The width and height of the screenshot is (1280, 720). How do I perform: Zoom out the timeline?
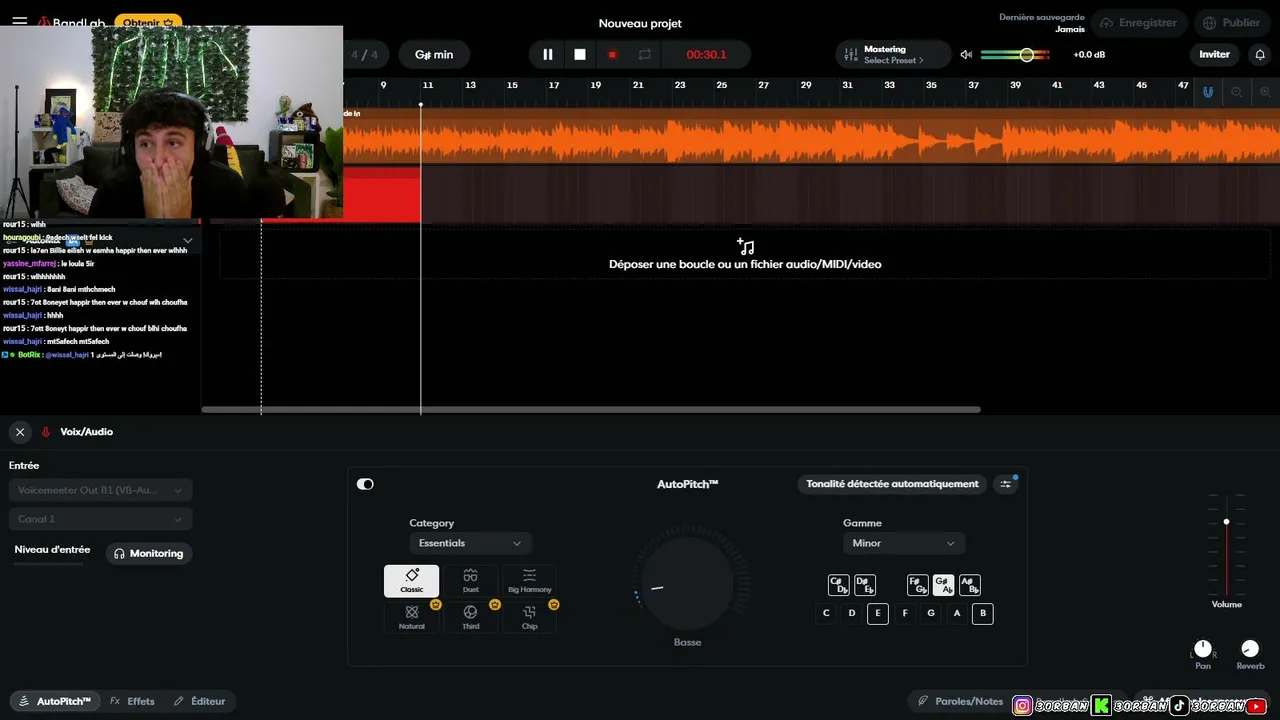tap(1237, 92)
